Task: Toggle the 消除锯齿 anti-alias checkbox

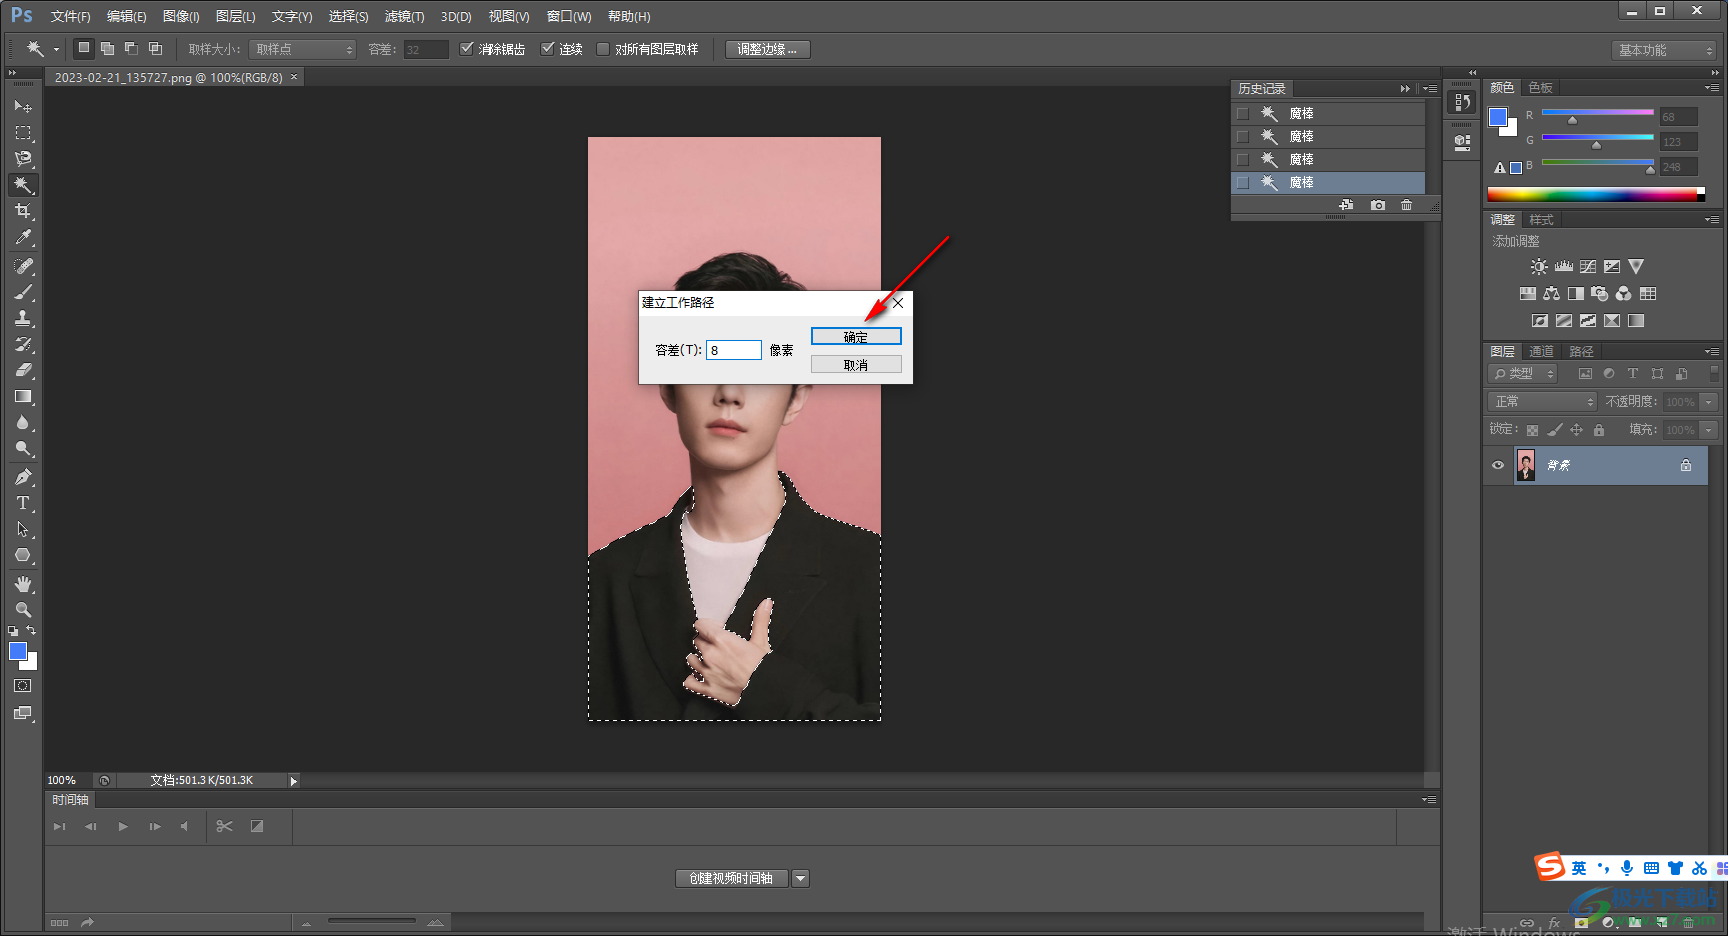Action: [467, 49]
